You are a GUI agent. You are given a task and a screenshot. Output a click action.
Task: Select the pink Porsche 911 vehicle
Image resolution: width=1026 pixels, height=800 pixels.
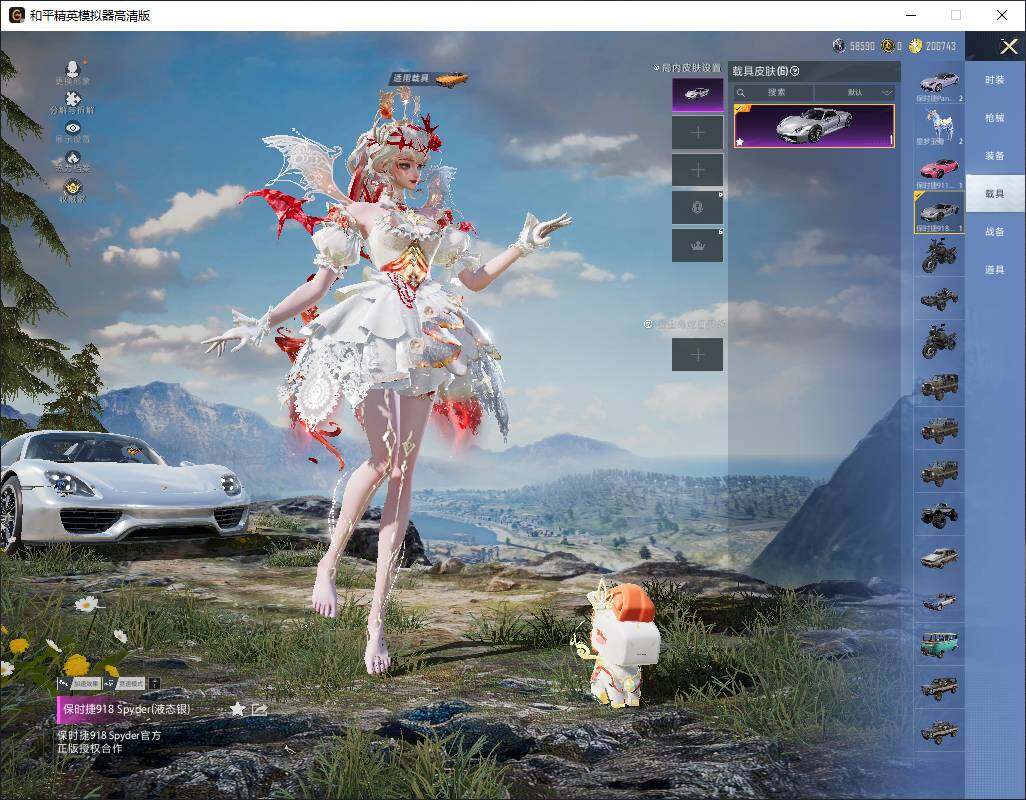point(939,169)
